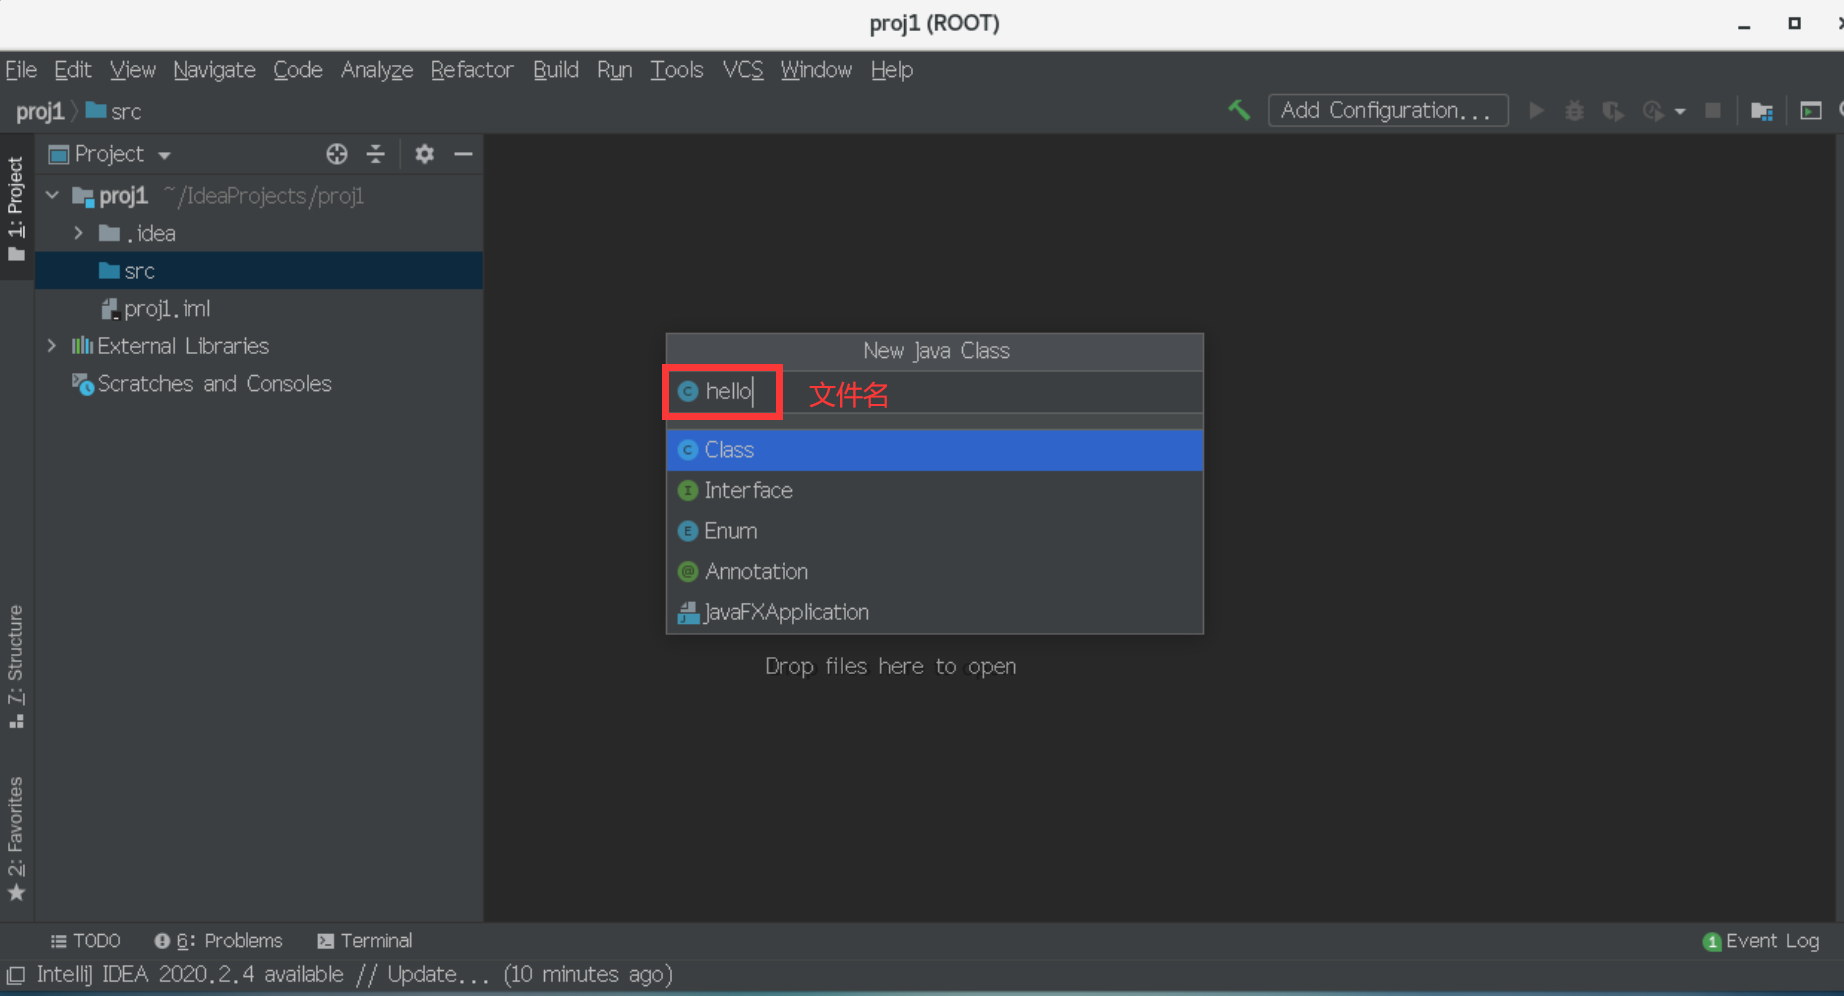Click the Run Anything toolbar icon
This screenshot has width=1844, height=996.
[x=1811, y=110]
